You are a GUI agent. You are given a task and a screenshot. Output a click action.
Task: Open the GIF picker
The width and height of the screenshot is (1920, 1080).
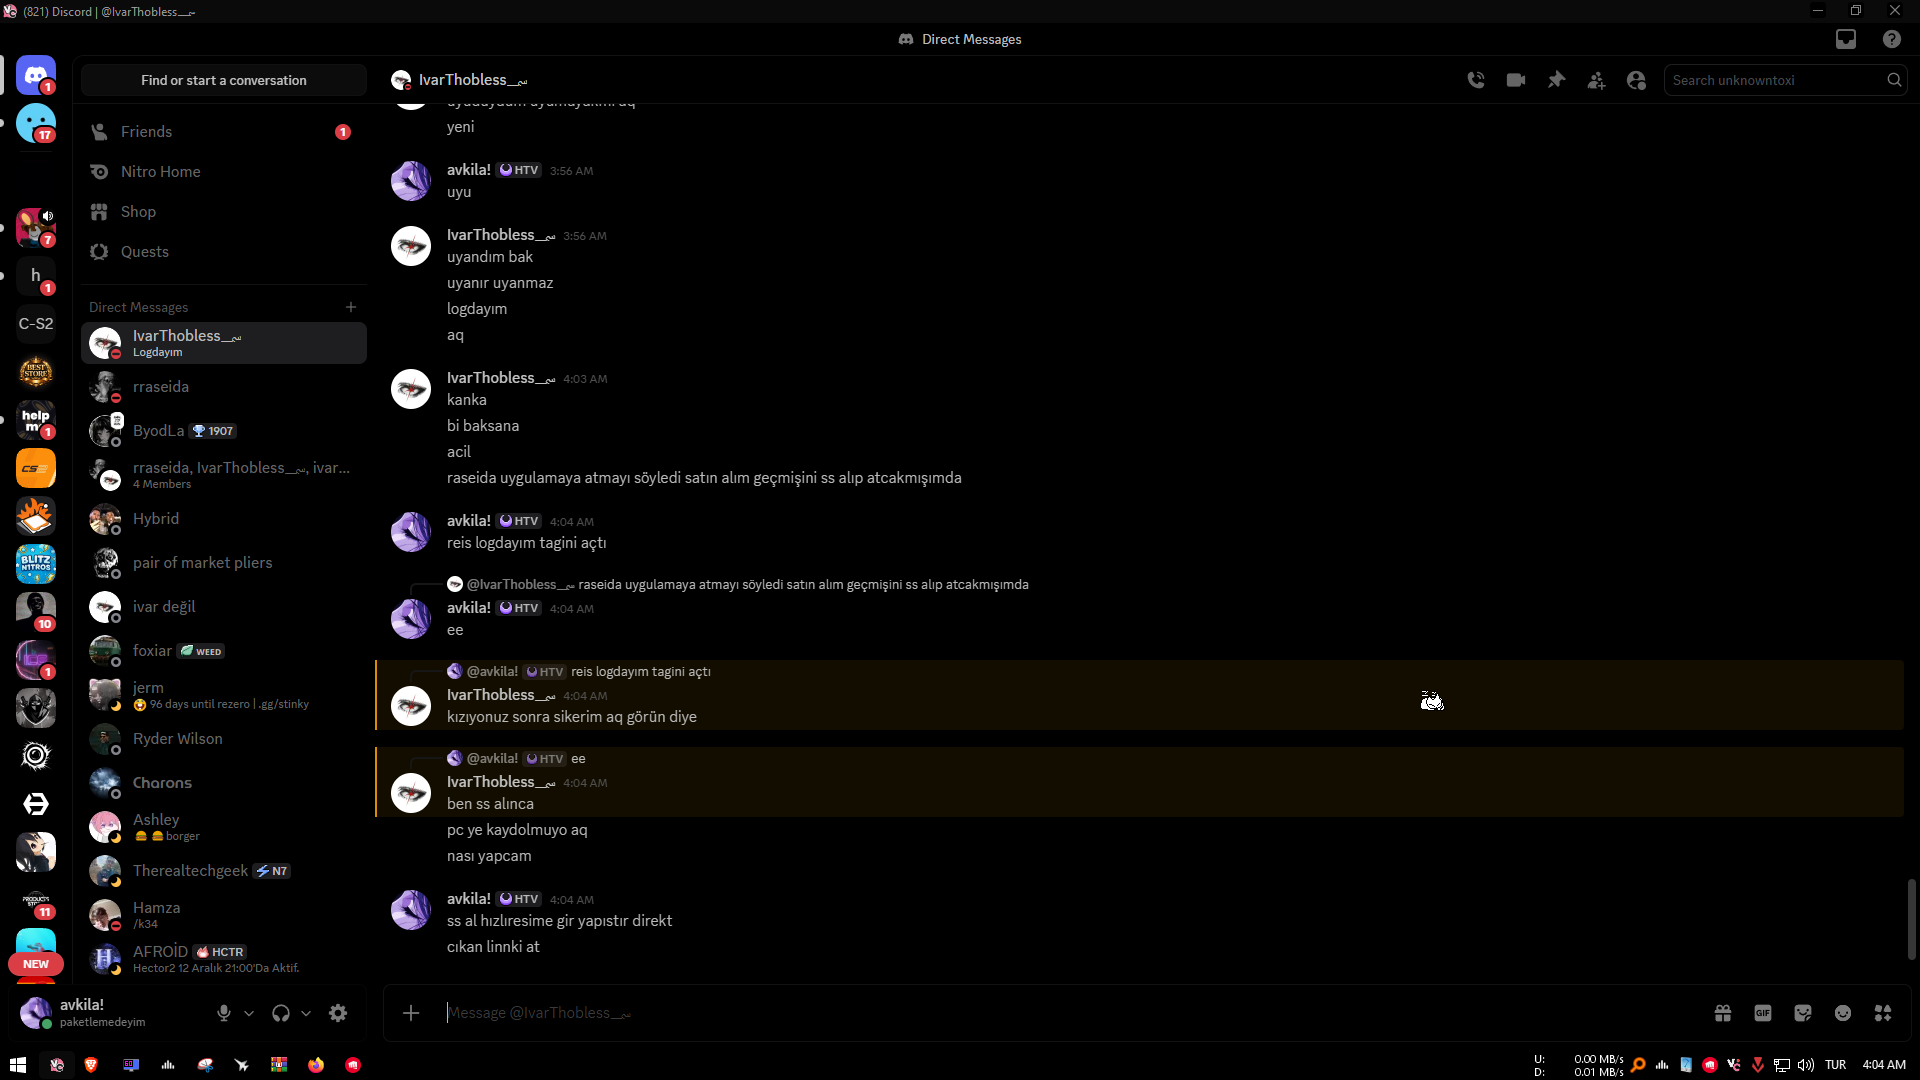(x=1763, y=1013)
